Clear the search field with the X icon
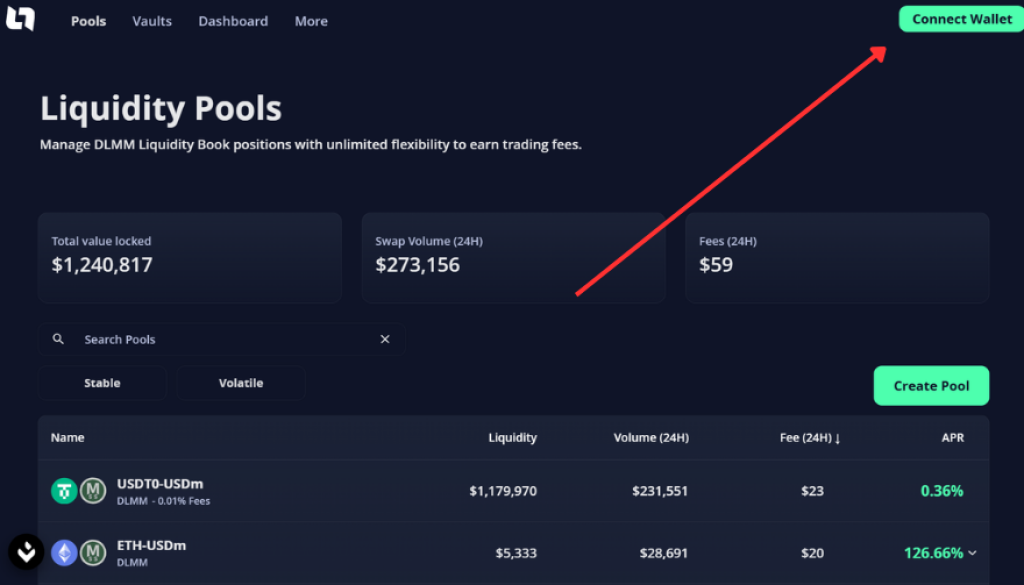 [x=385, y=339]
